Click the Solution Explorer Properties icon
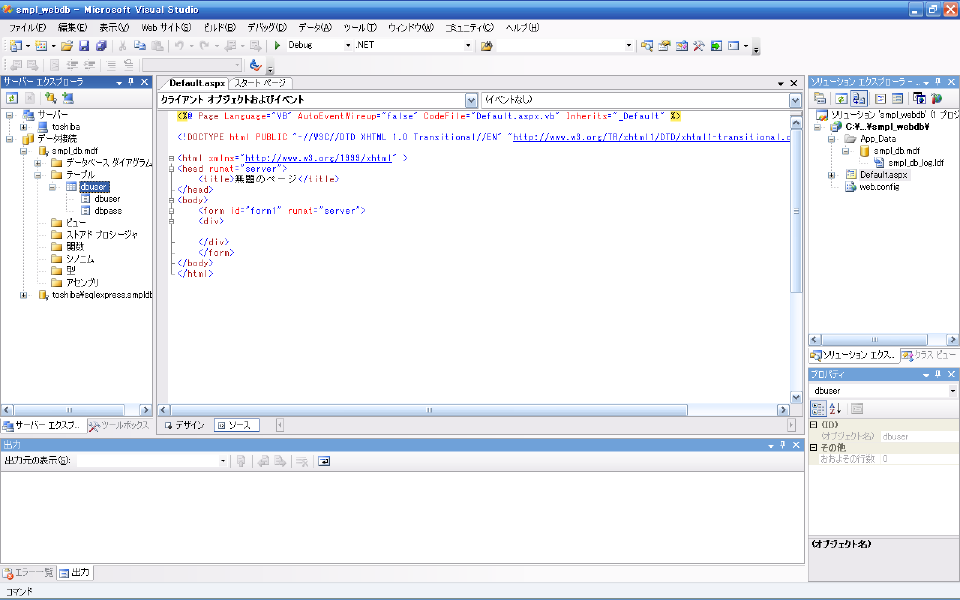 point(820,99)
